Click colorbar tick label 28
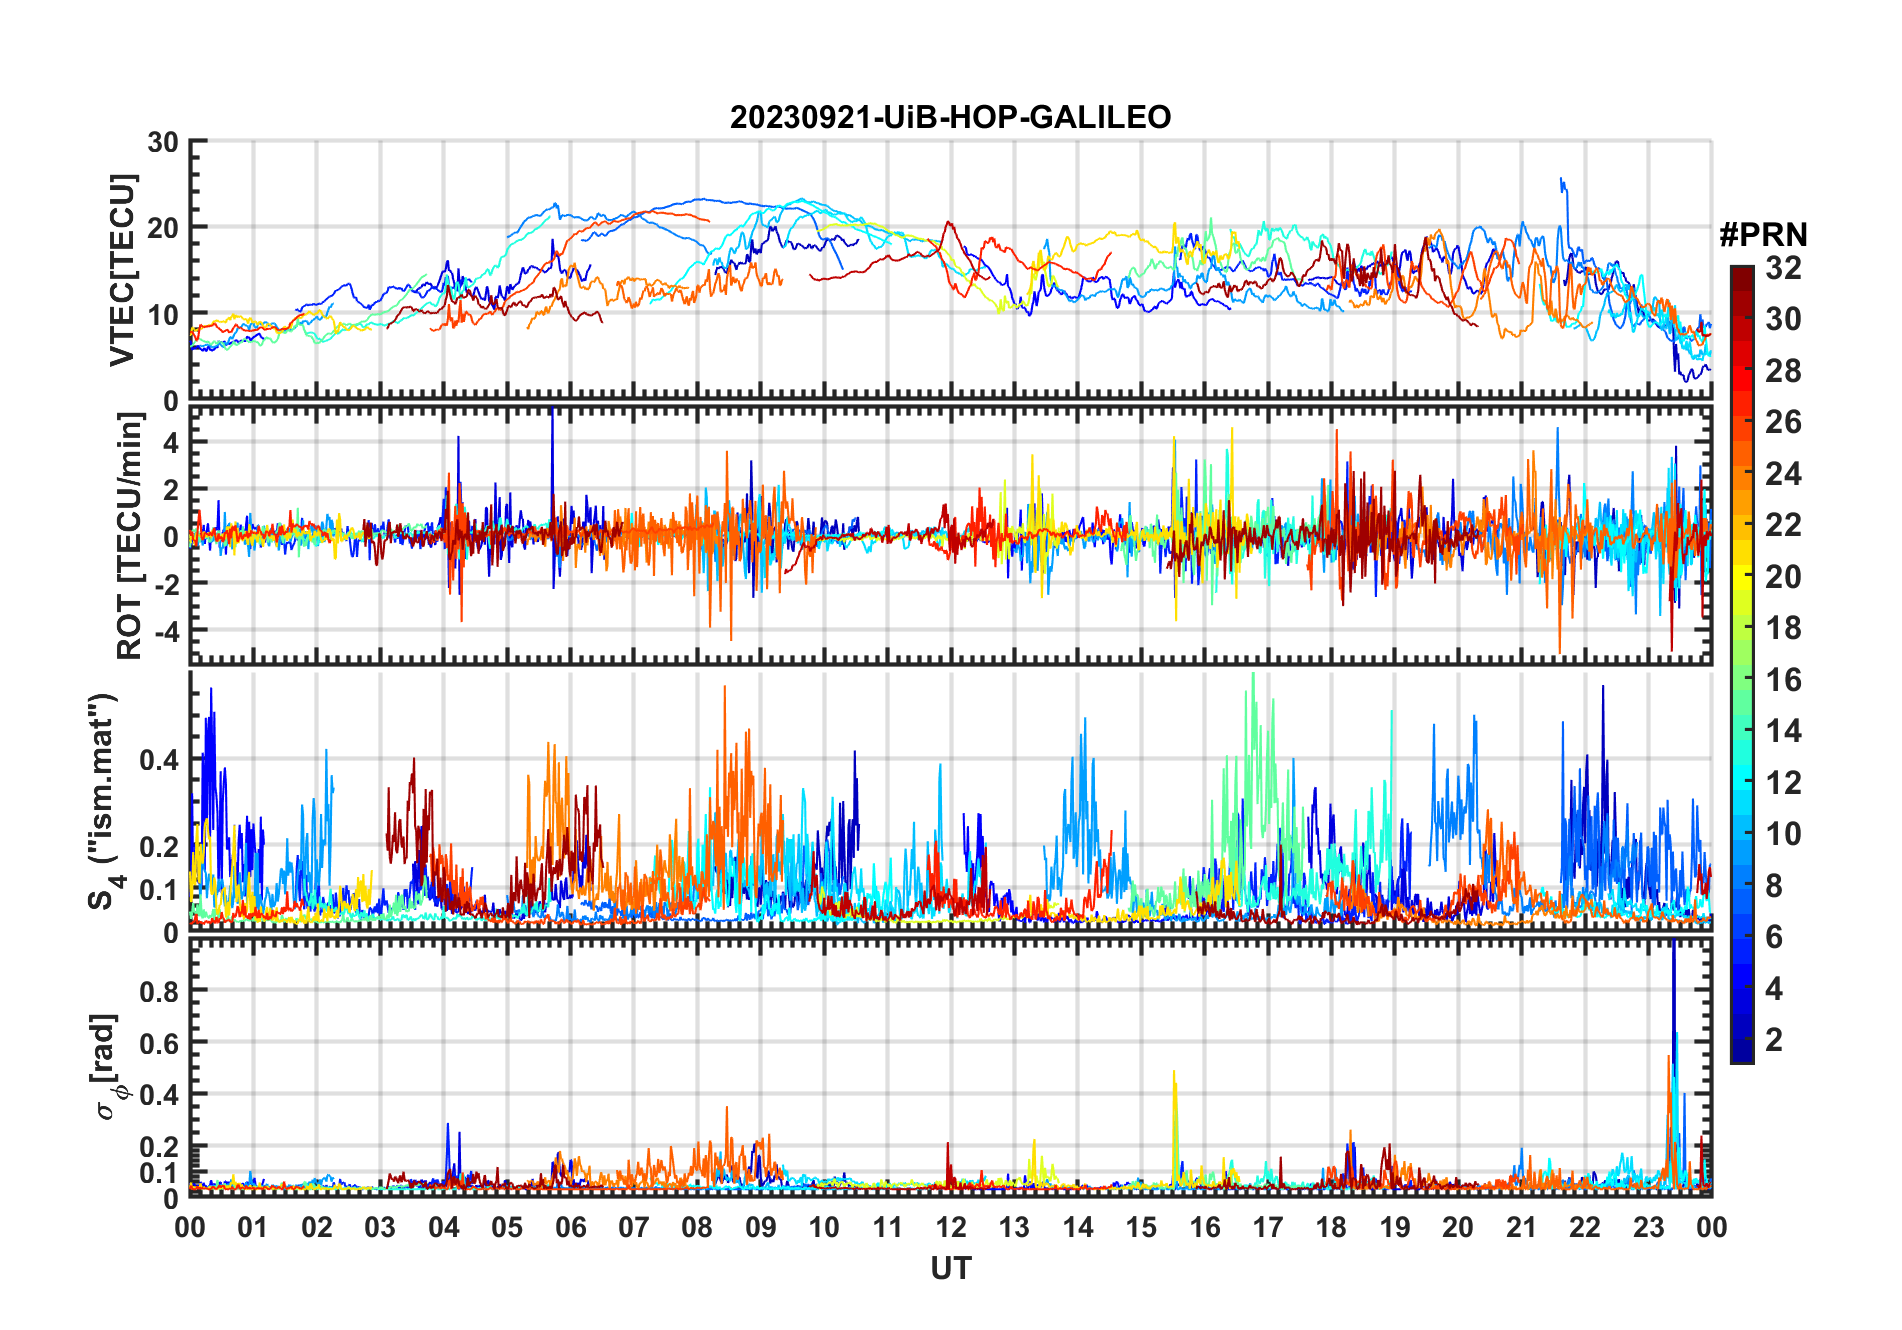 1783,371
